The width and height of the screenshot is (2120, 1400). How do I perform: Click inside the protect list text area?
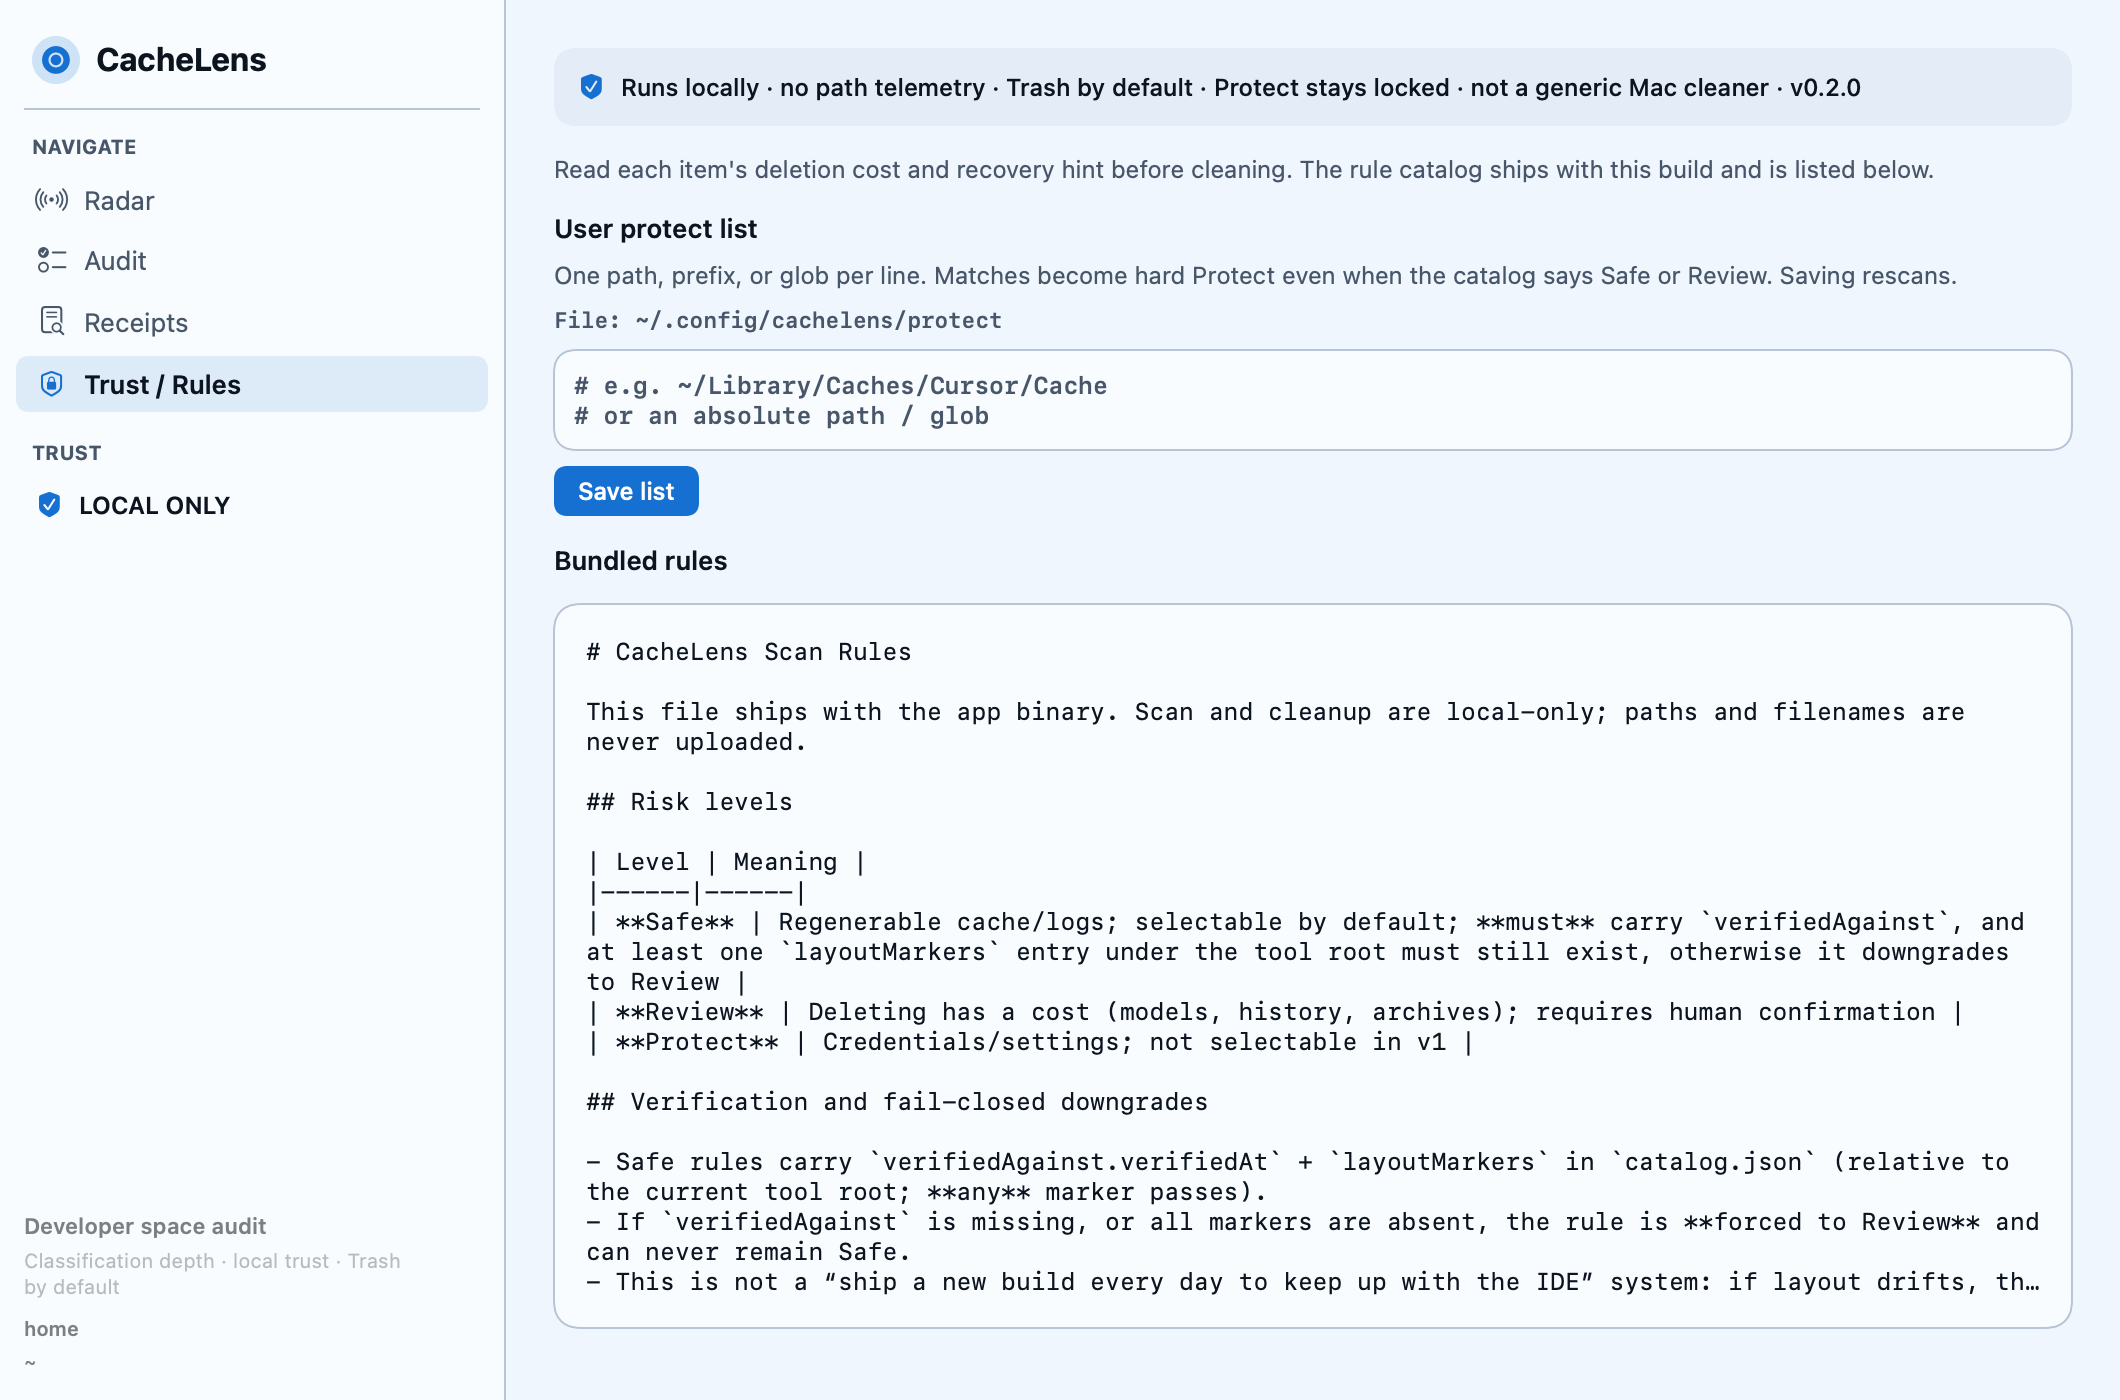[1313, 400]
